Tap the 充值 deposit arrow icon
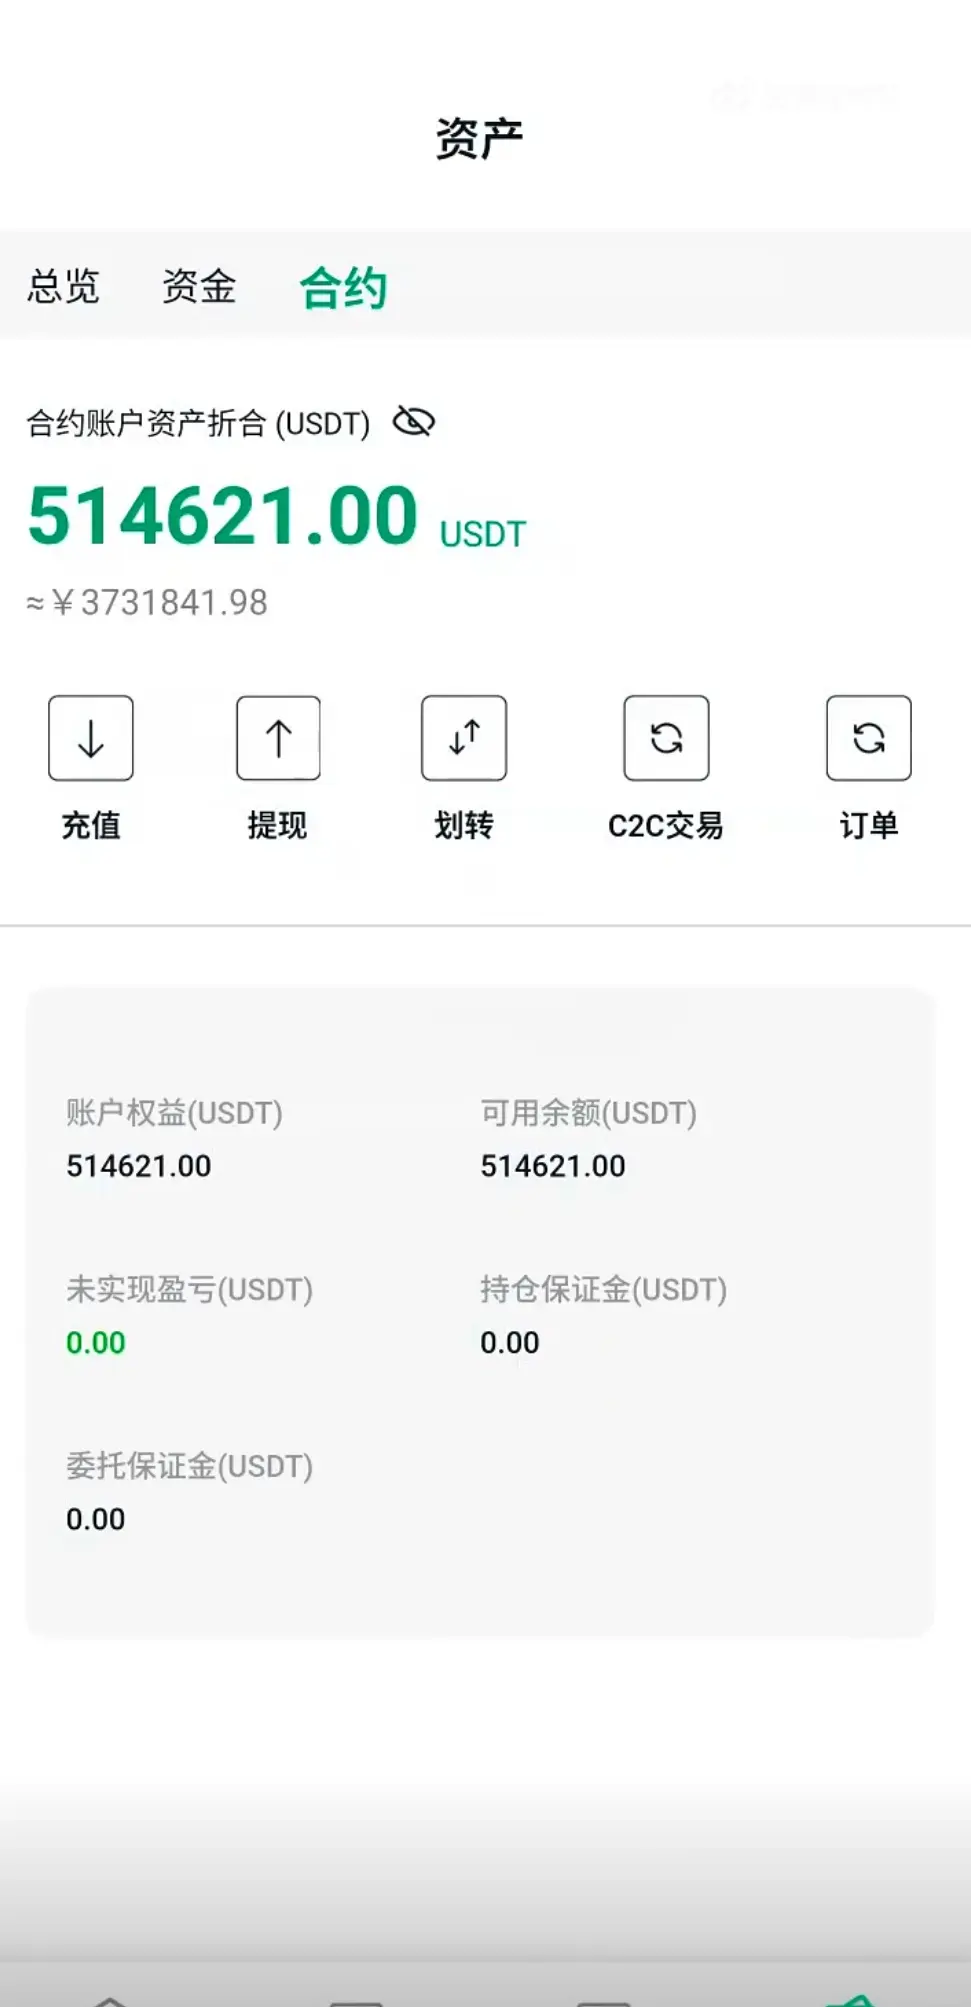Image resolution: width=971 pixels, height=2007 pixels. click(x=91, y=738)
